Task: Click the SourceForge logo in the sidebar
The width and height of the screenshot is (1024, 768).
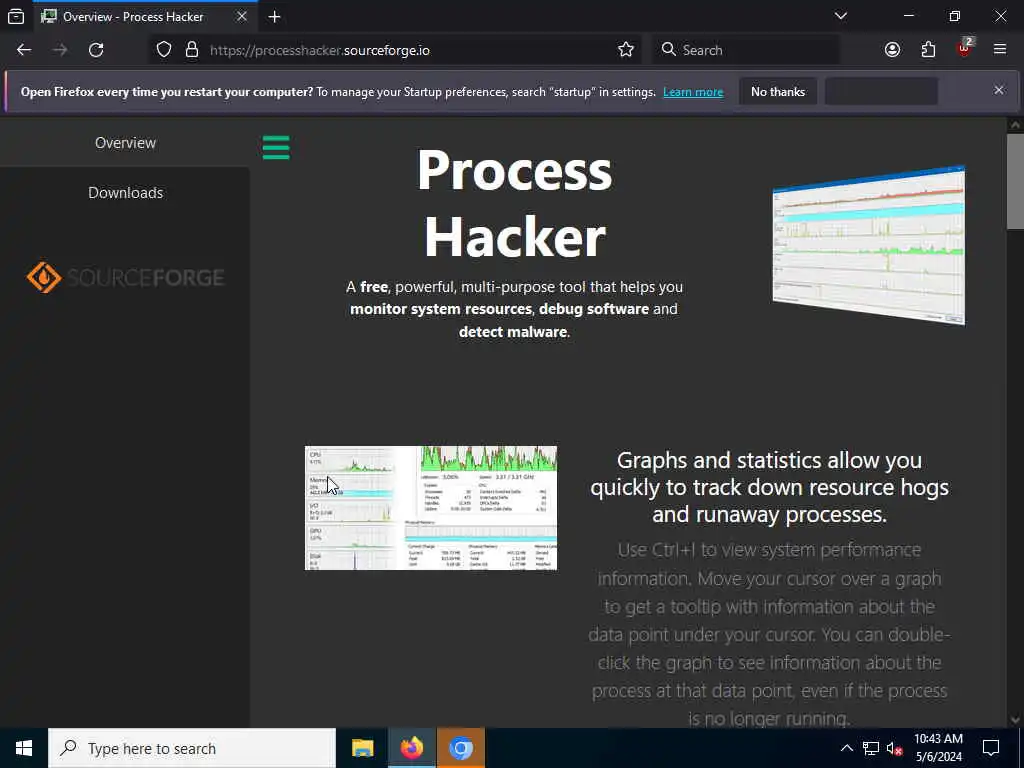Action: click(125, 278)
